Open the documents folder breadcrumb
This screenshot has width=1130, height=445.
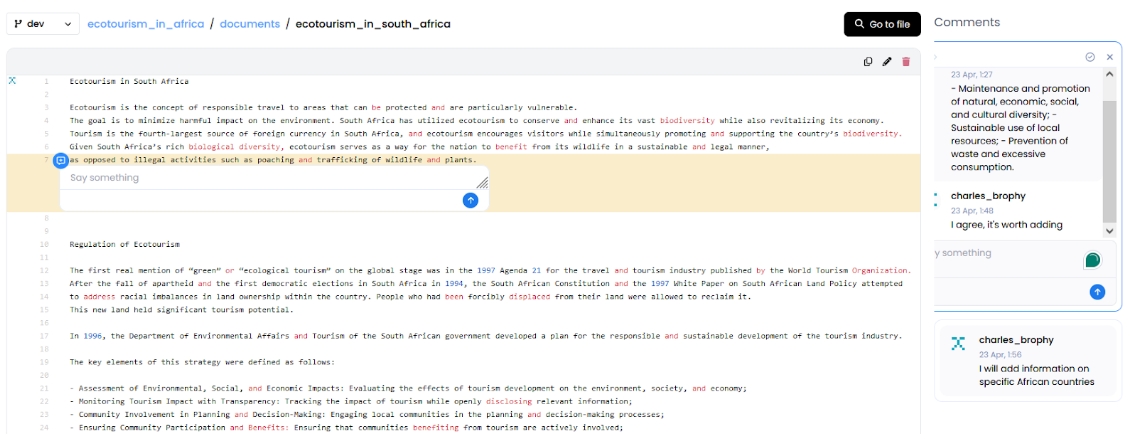point(251,24)
